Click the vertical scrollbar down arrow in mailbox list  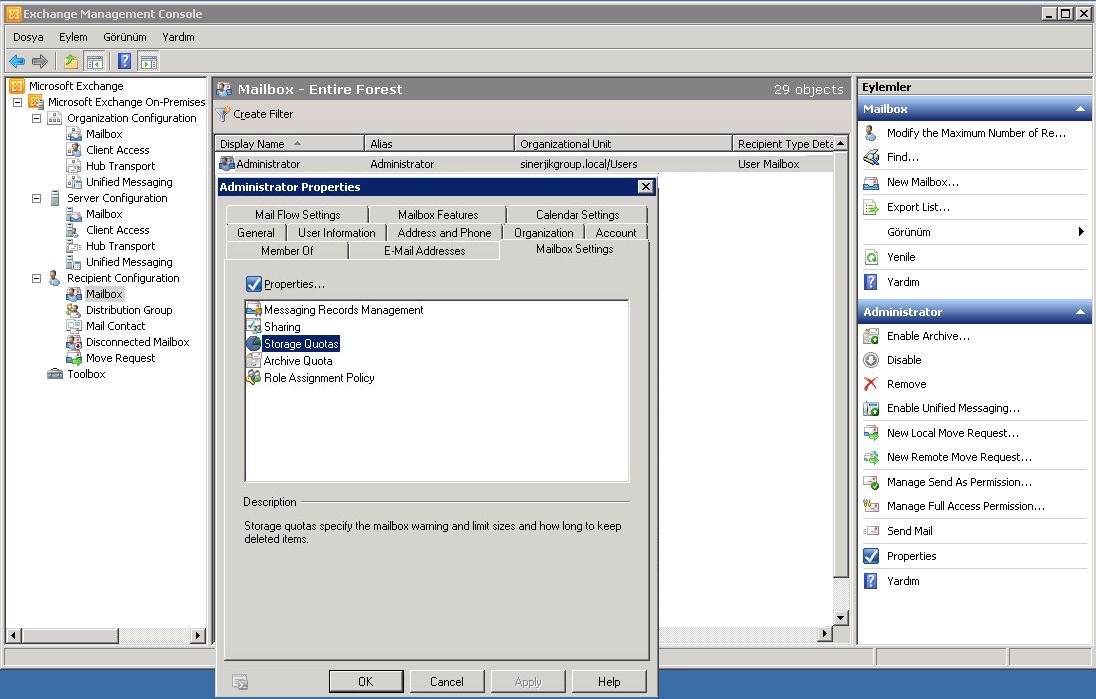841,617
